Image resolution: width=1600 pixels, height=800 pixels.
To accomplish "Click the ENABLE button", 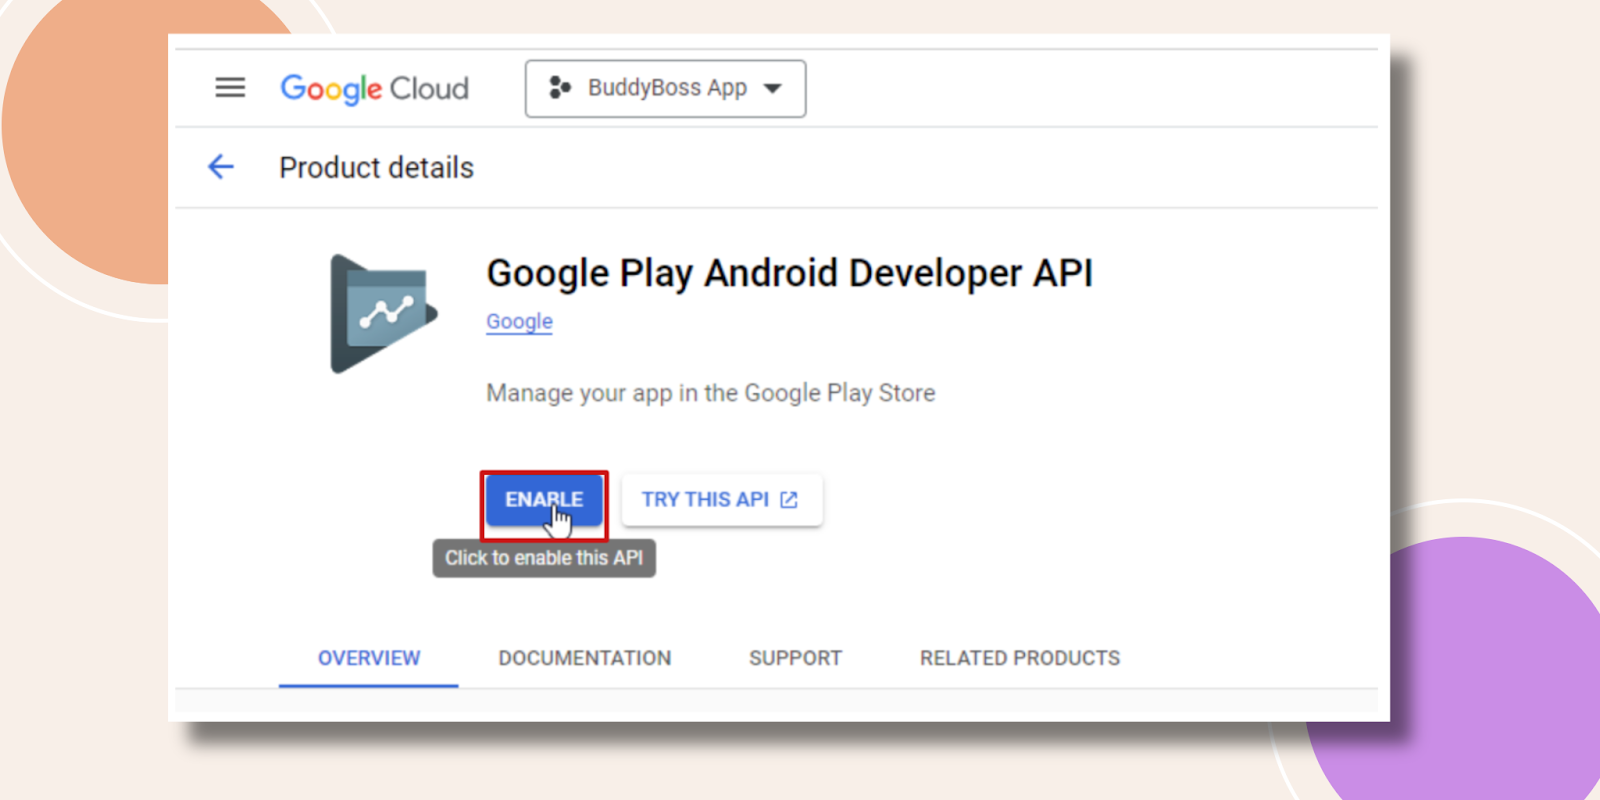I will 544,499.
